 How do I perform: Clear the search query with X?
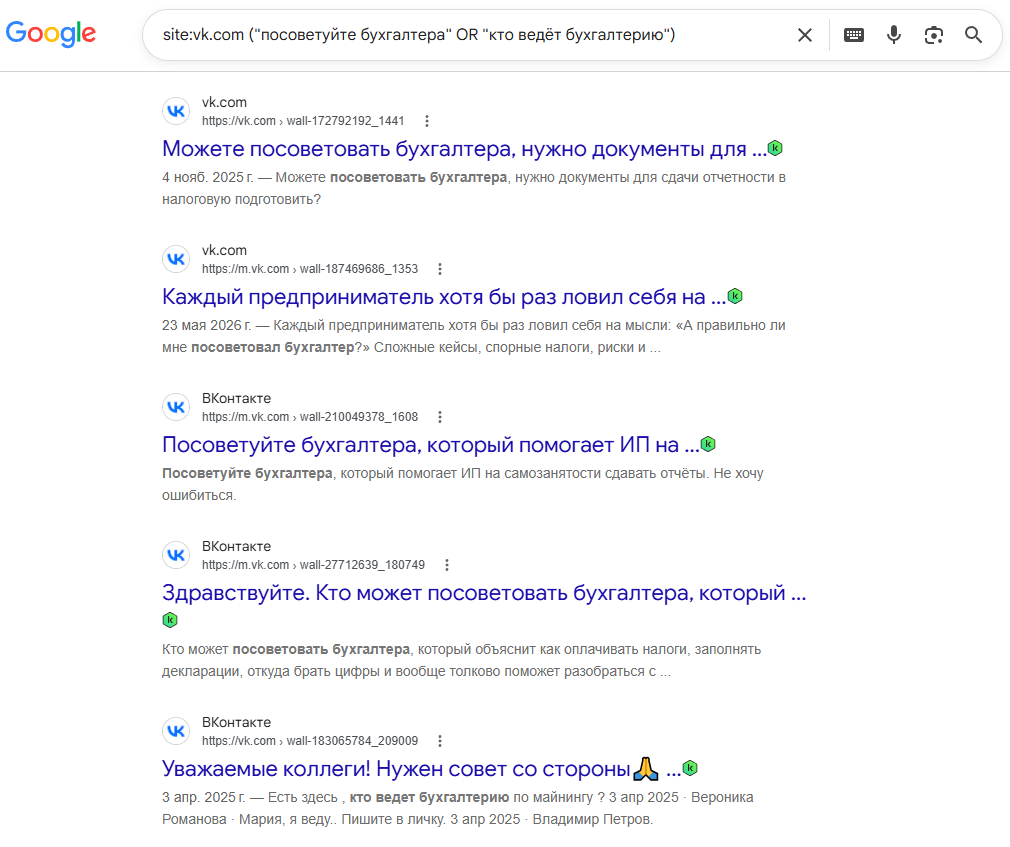805,35
